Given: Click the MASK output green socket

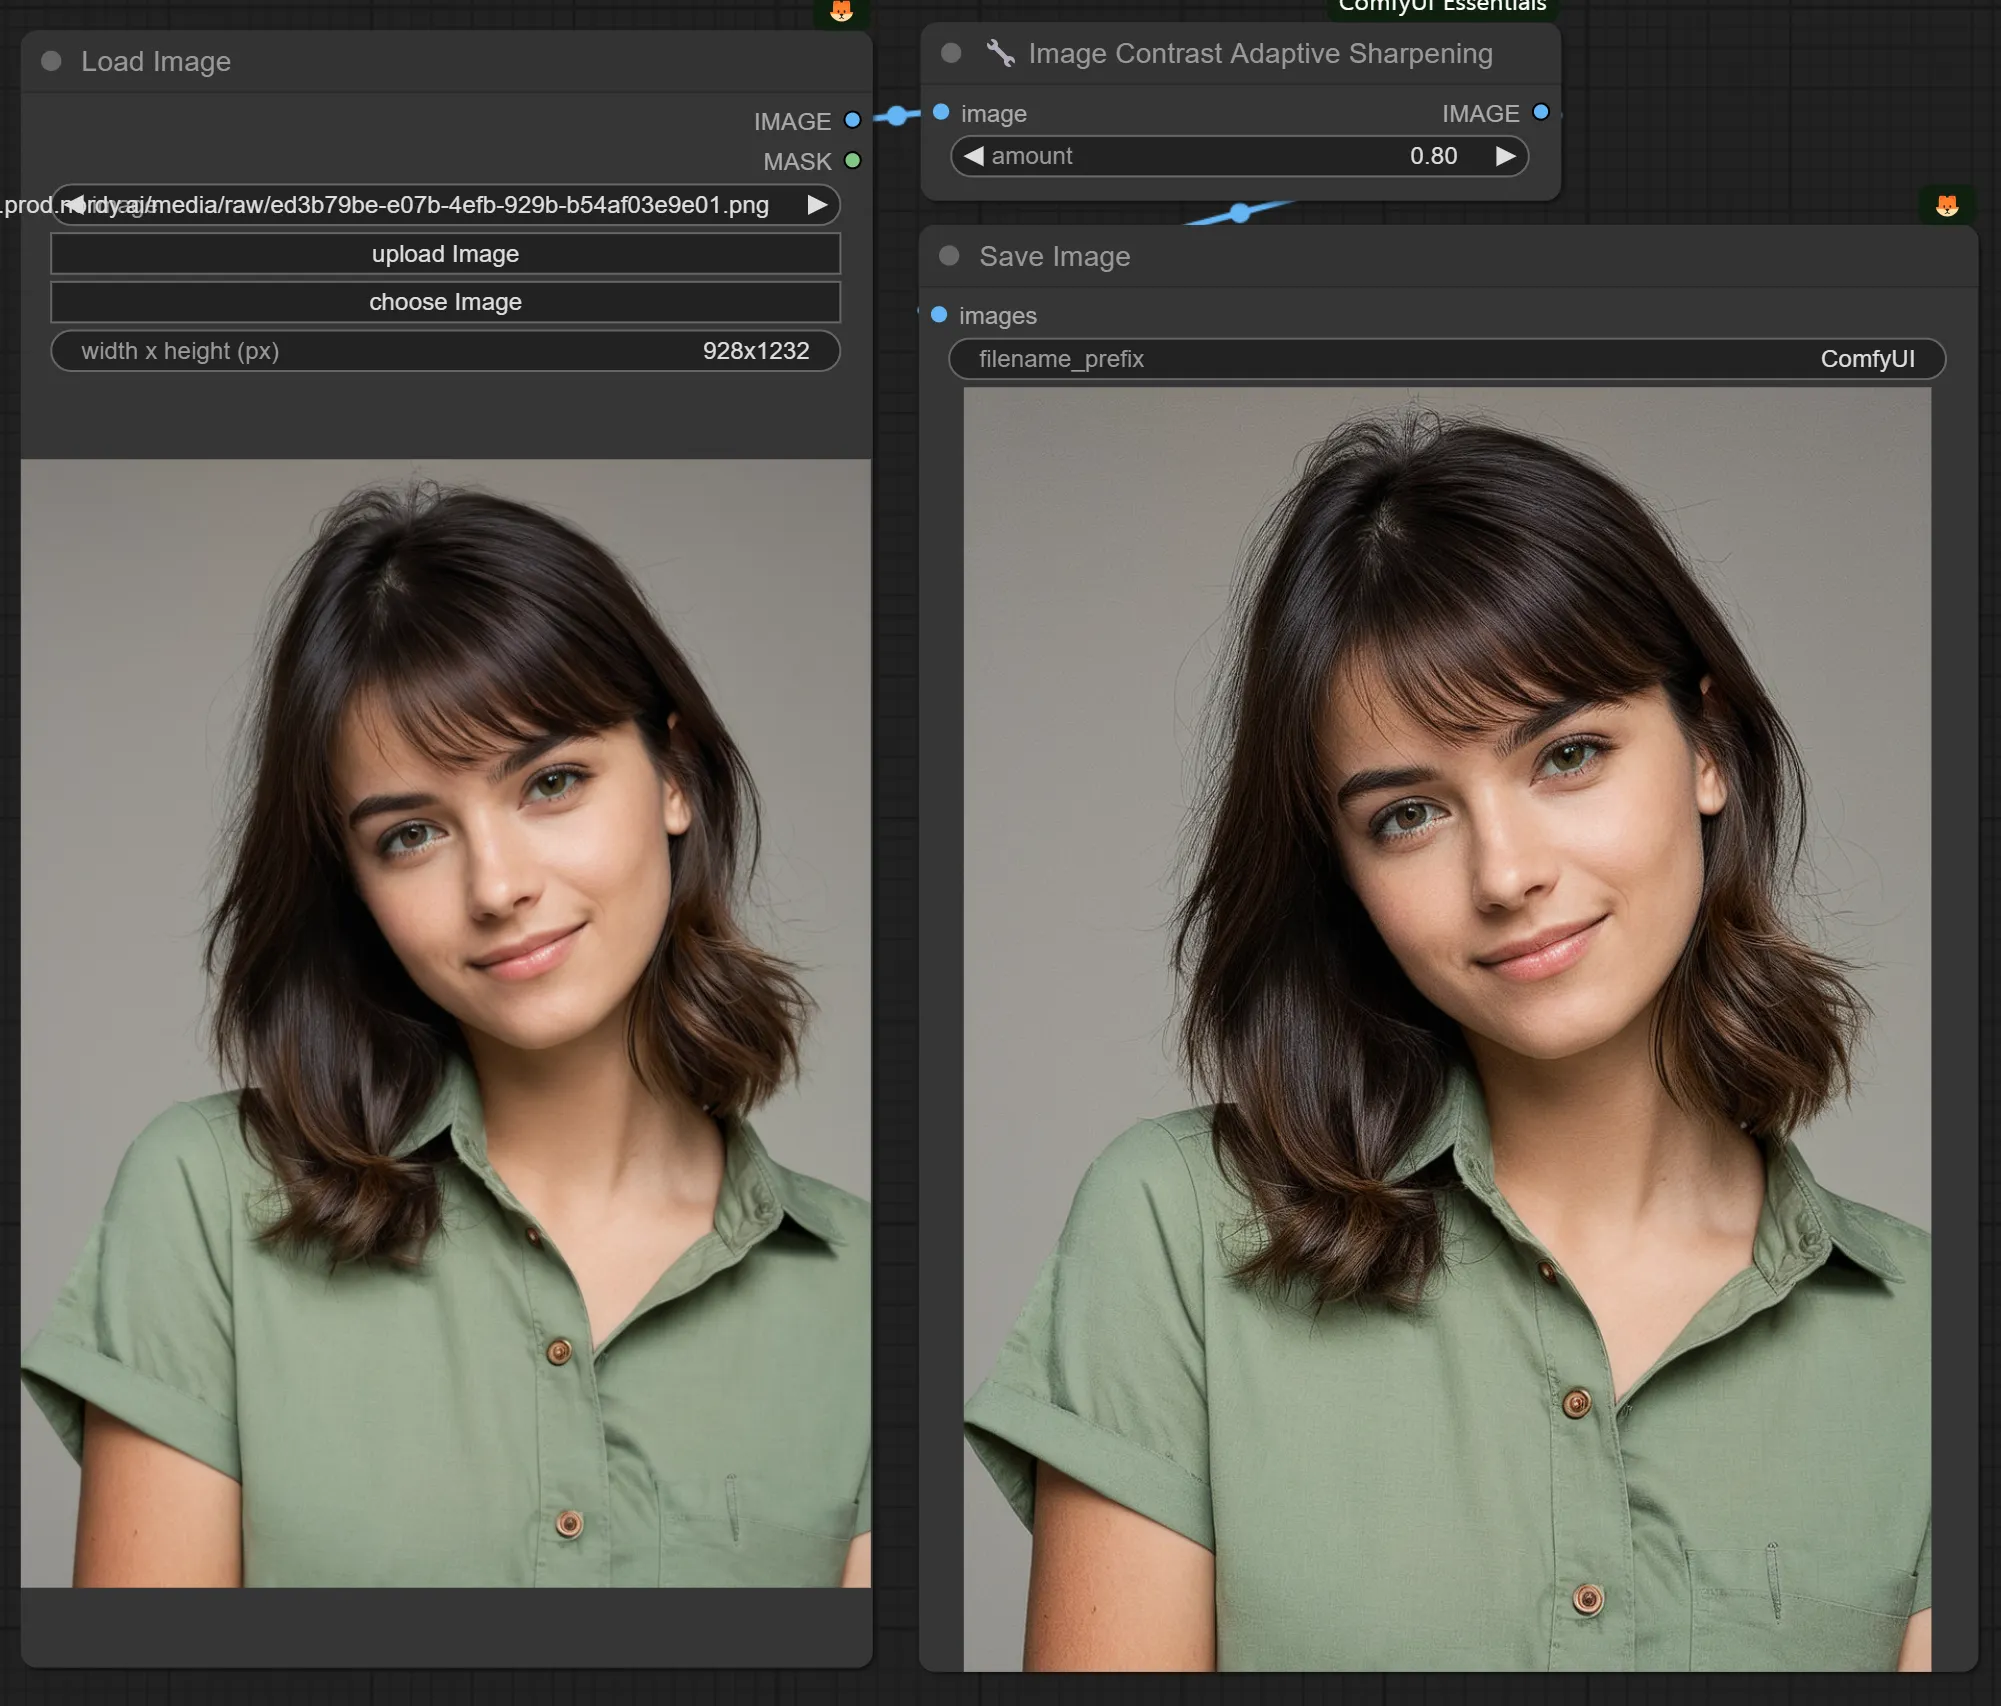Looking at the screenshot, I should [852, 160].
